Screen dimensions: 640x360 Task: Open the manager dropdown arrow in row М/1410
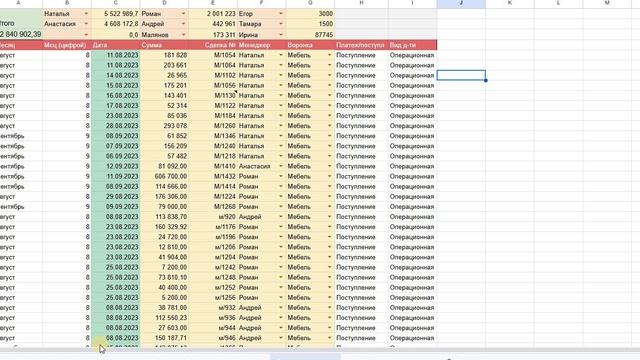click(281, 167)
